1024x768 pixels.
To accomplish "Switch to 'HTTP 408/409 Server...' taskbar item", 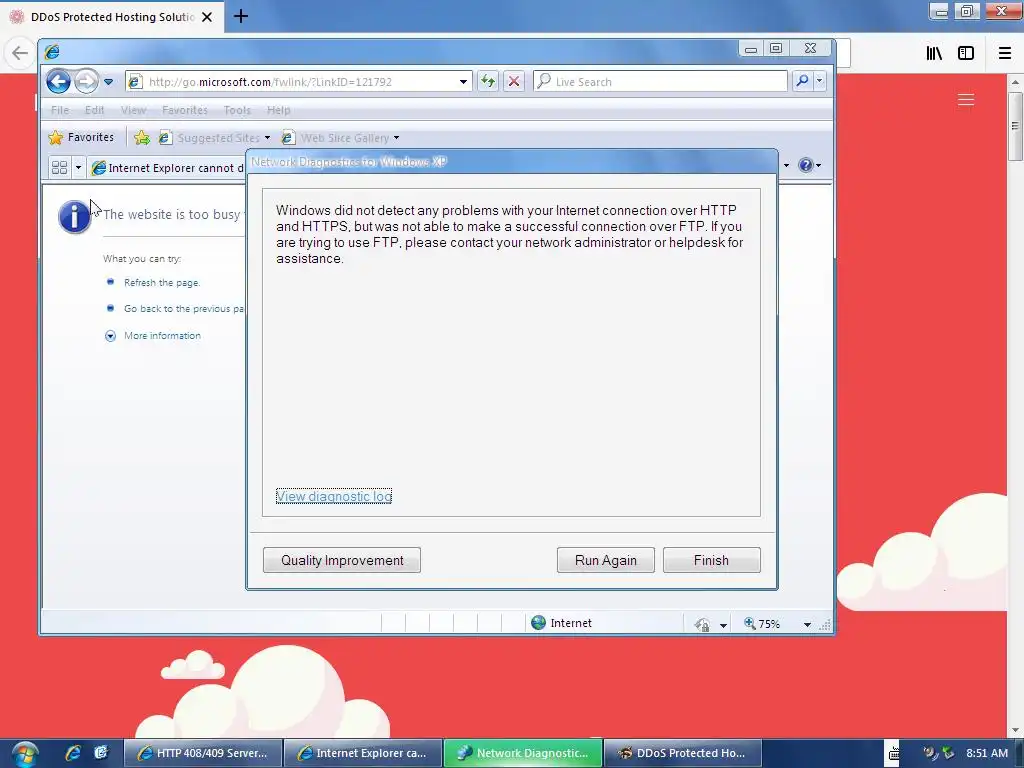I will [x=202, y=753].
